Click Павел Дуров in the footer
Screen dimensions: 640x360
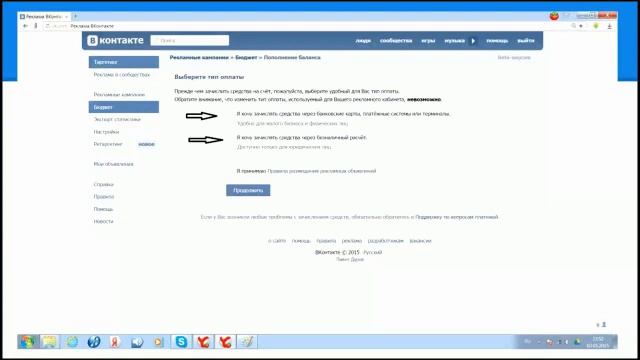tap(350, 260)
